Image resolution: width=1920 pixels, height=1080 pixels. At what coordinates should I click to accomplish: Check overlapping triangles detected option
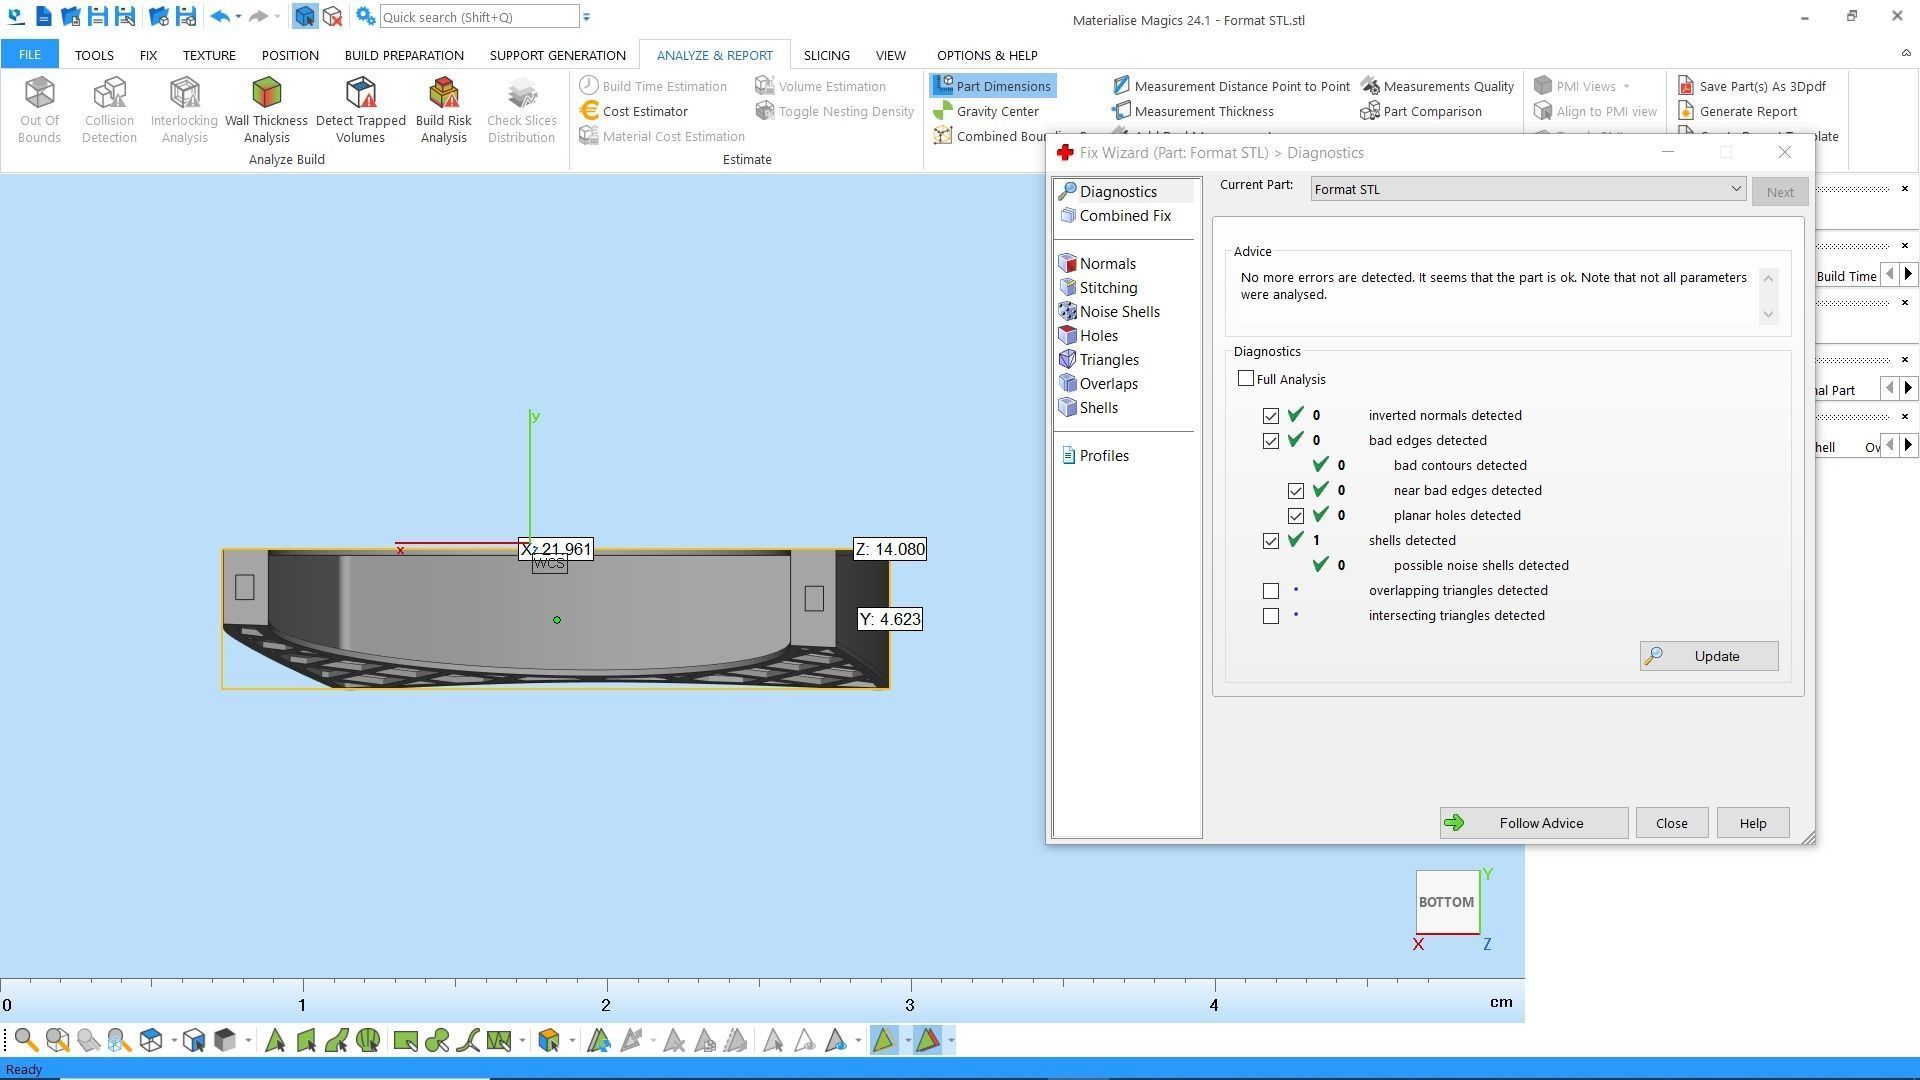click(x=1271, y=591)
